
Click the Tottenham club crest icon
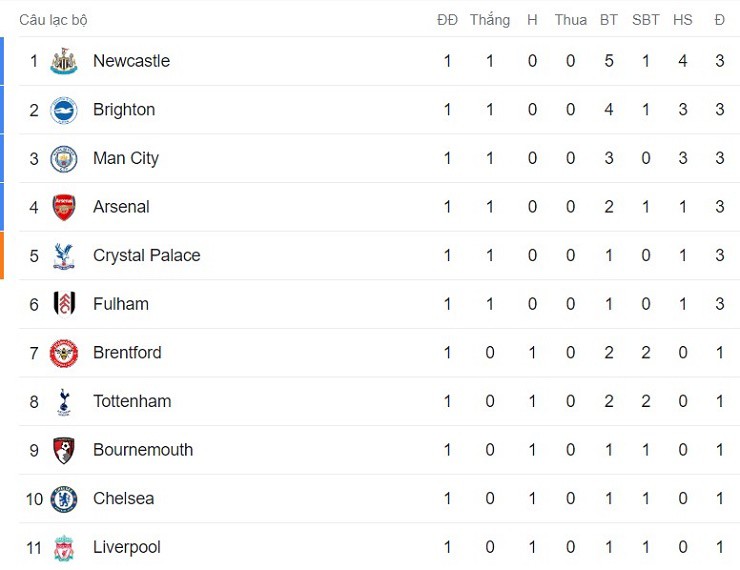[64, 402]
